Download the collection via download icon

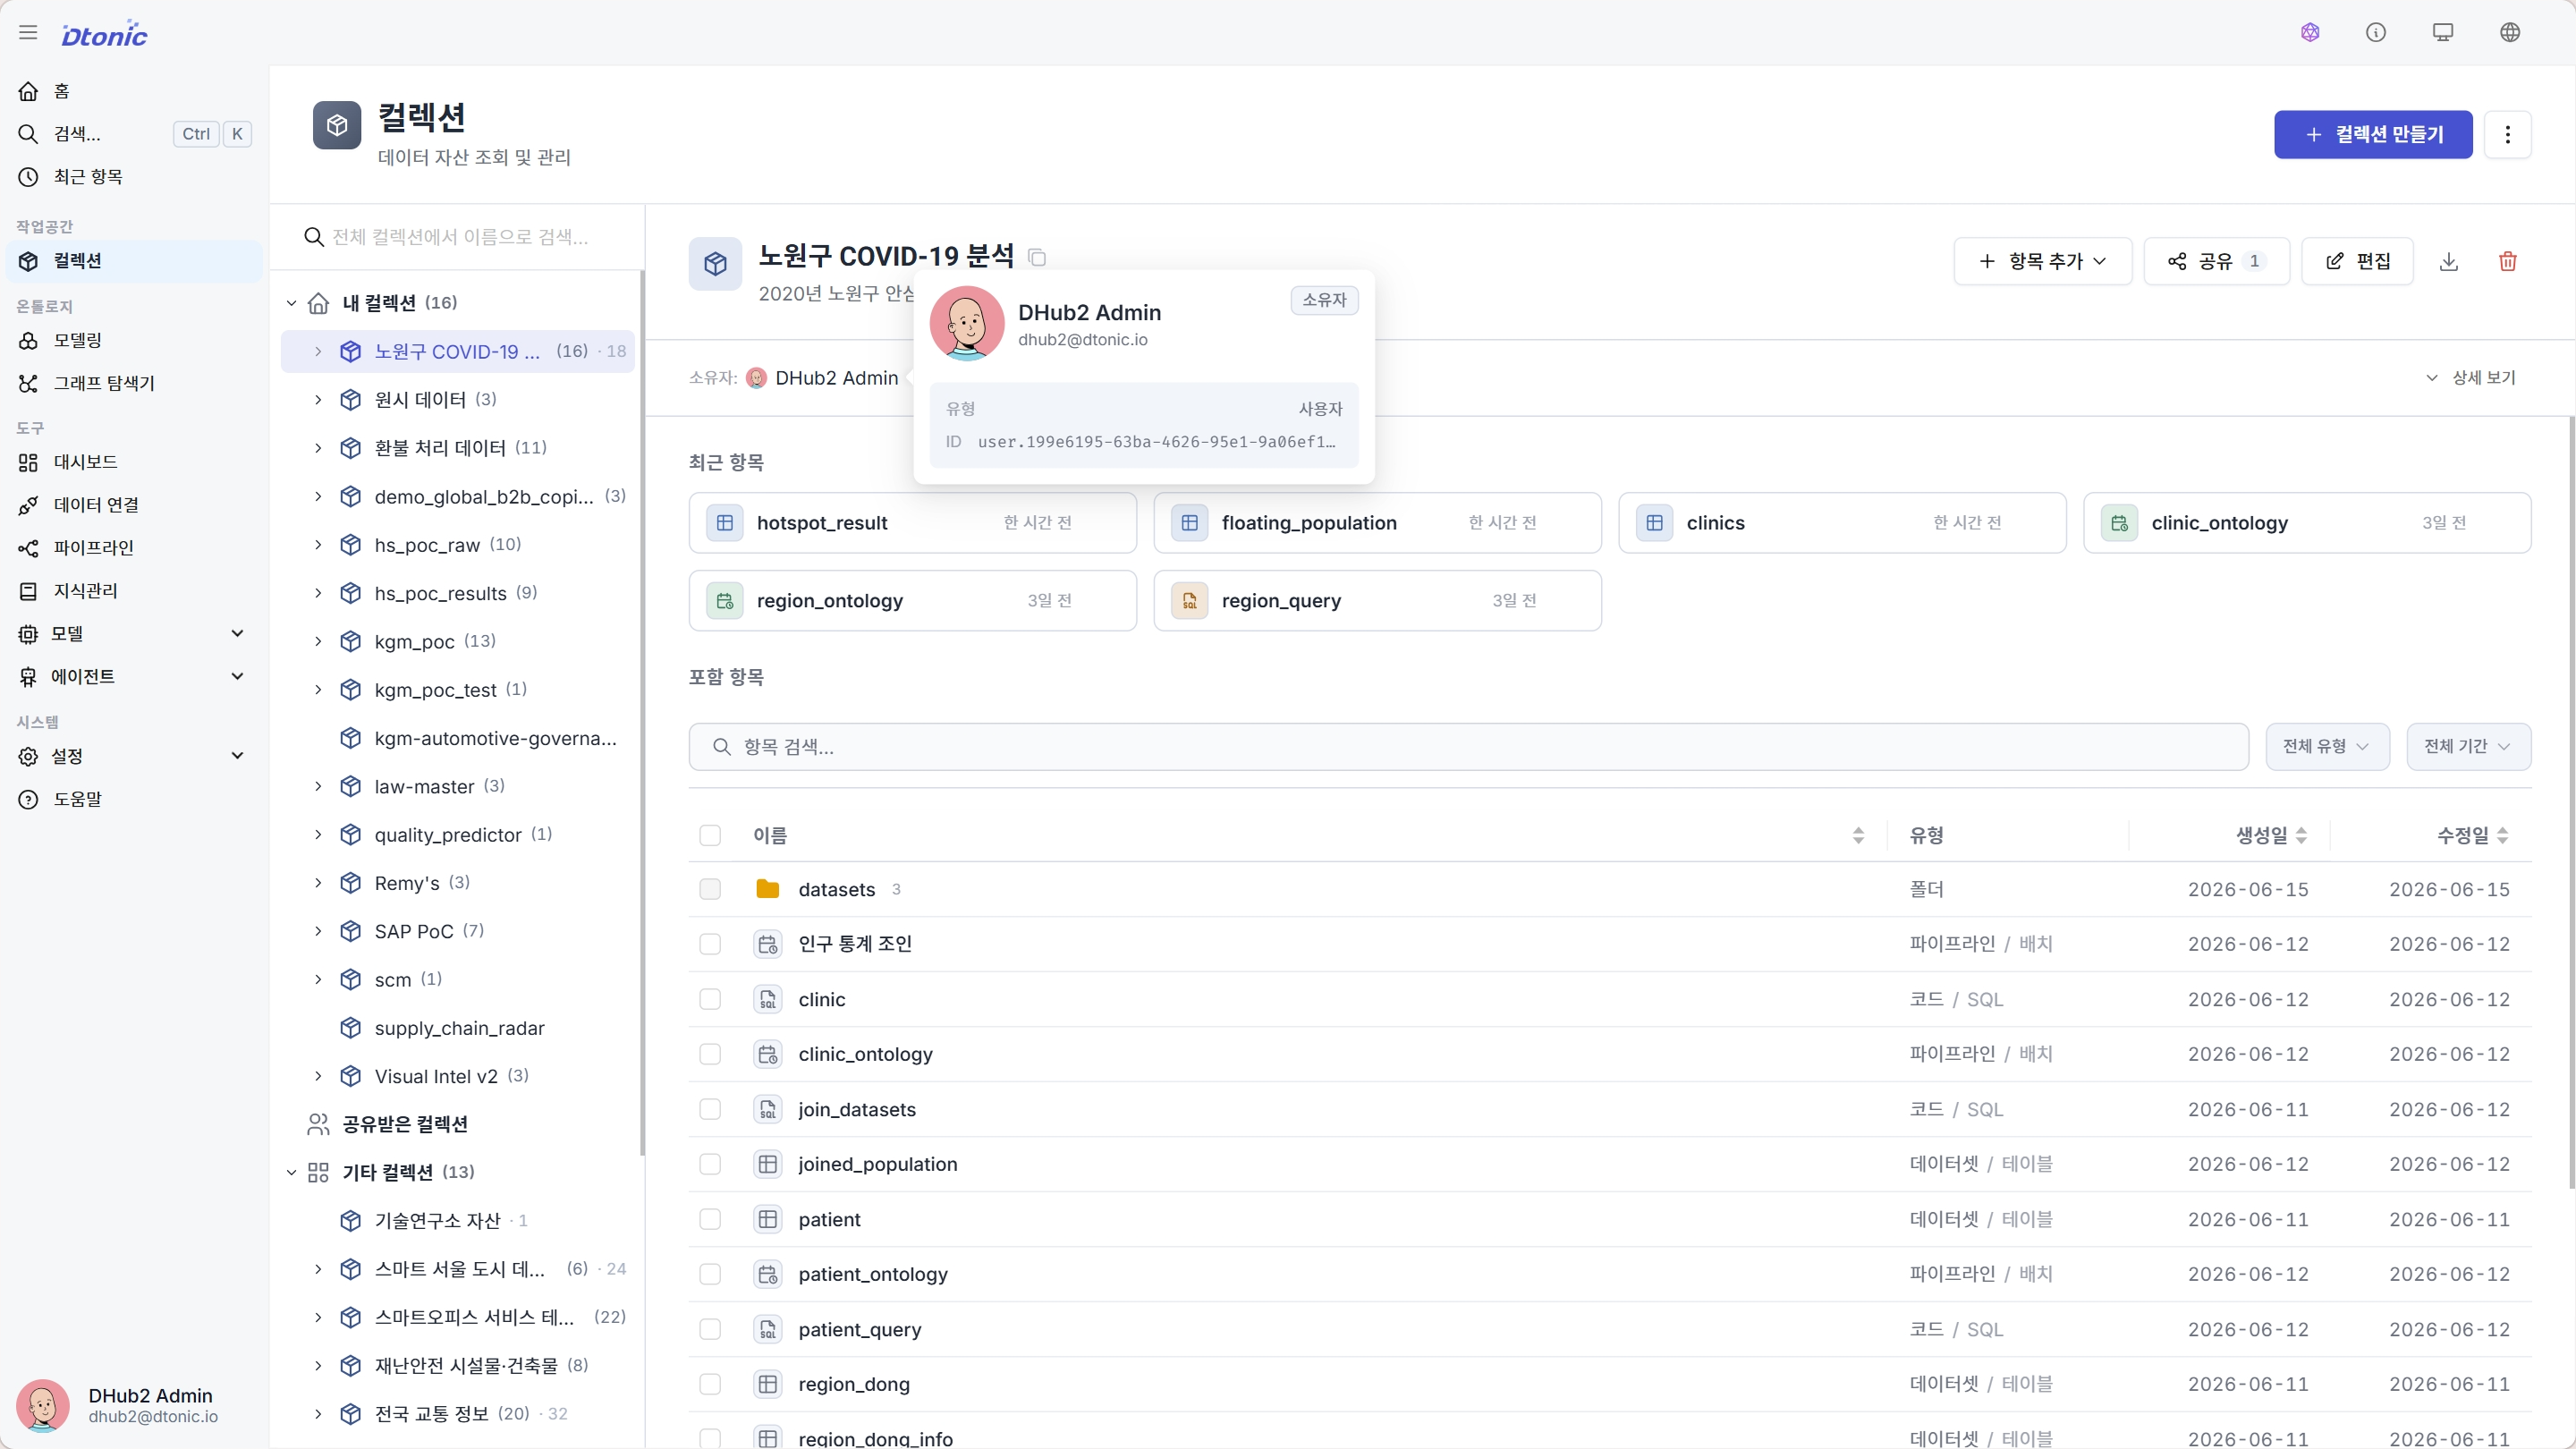point(2449,262)
